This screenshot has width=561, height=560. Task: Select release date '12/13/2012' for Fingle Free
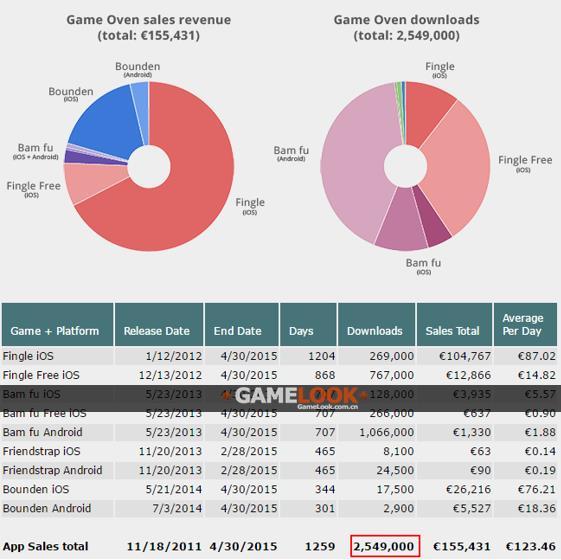coord(170,375)
